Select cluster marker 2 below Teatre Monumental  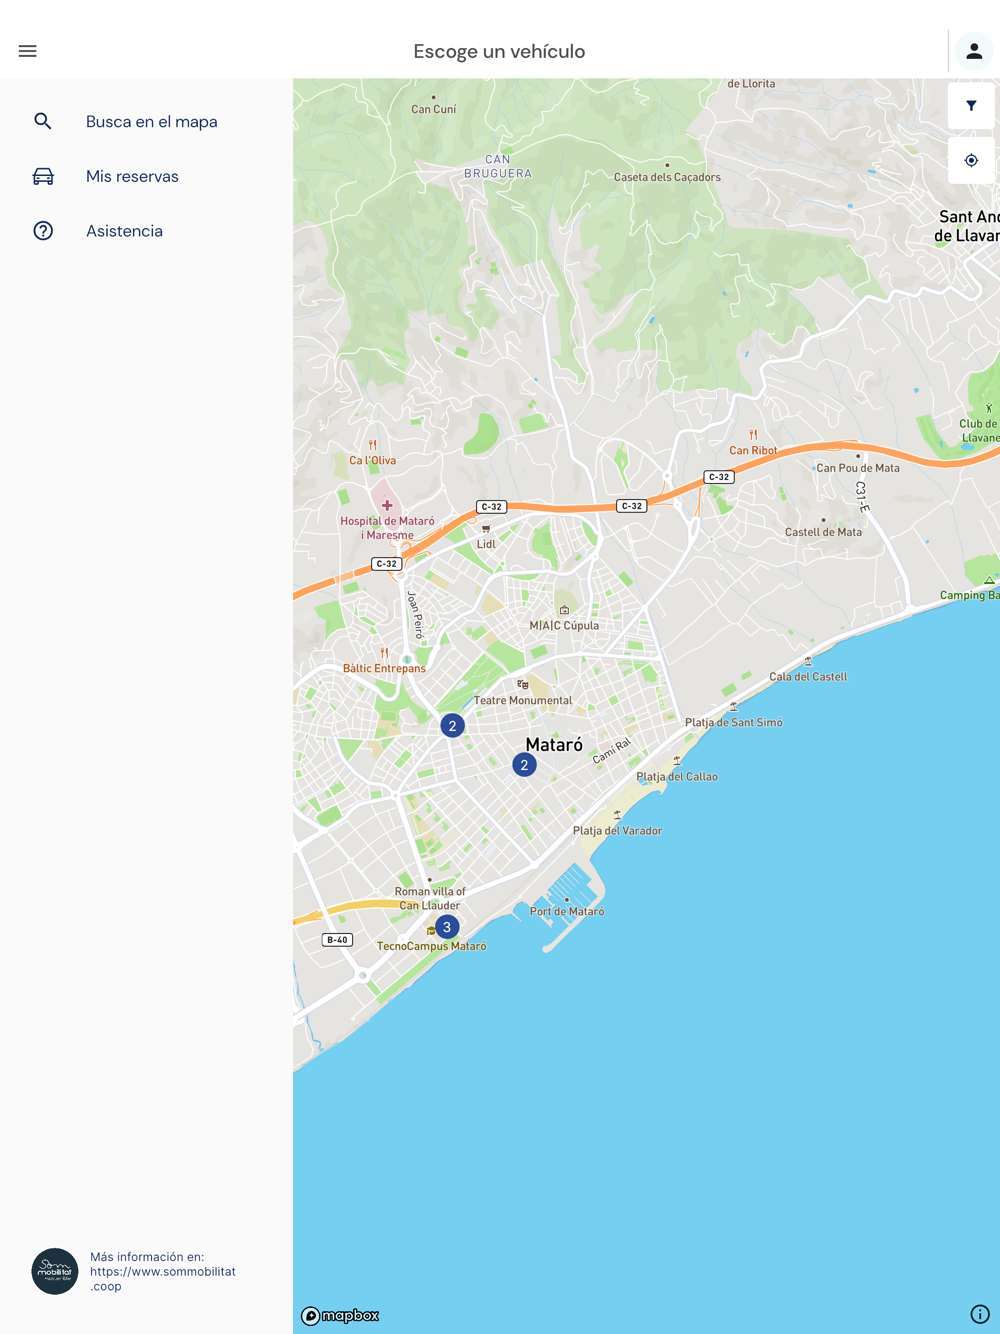point(452,726)
